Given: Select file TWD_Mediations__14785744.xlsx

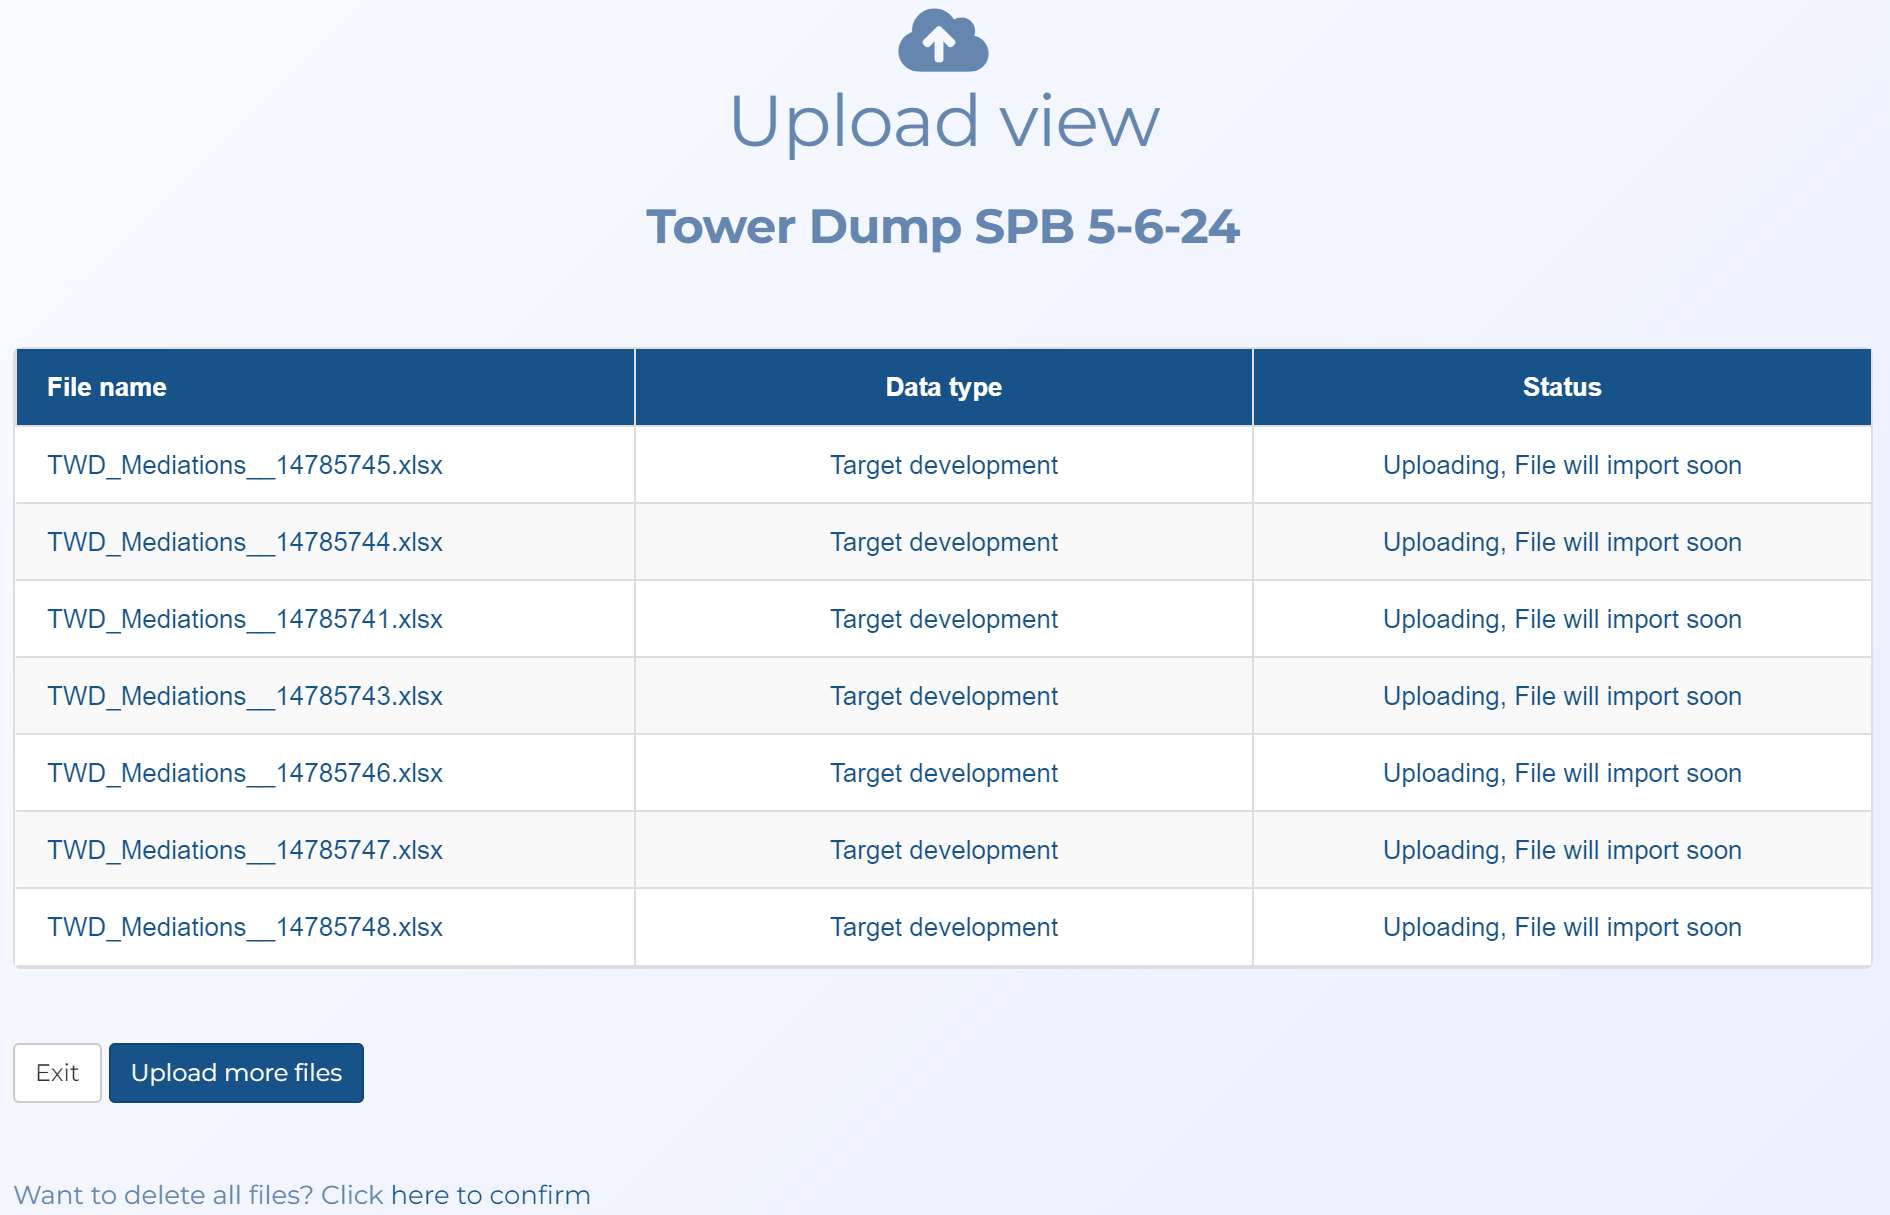Looking at the screenshot, I should (x=245, y=542).
